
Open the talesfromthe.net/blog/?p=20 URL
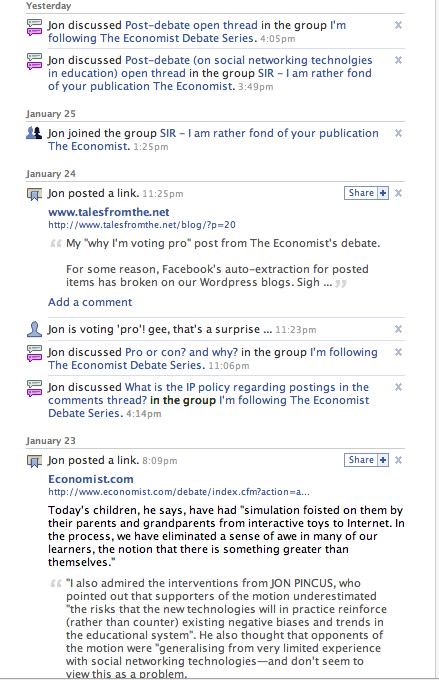142,225
